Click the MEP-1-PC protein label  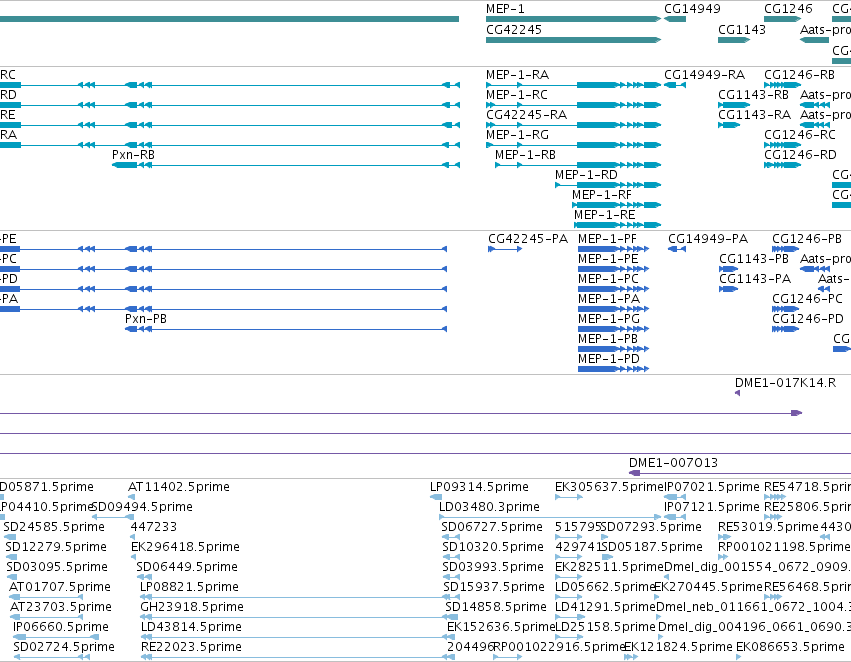(608, 279)
